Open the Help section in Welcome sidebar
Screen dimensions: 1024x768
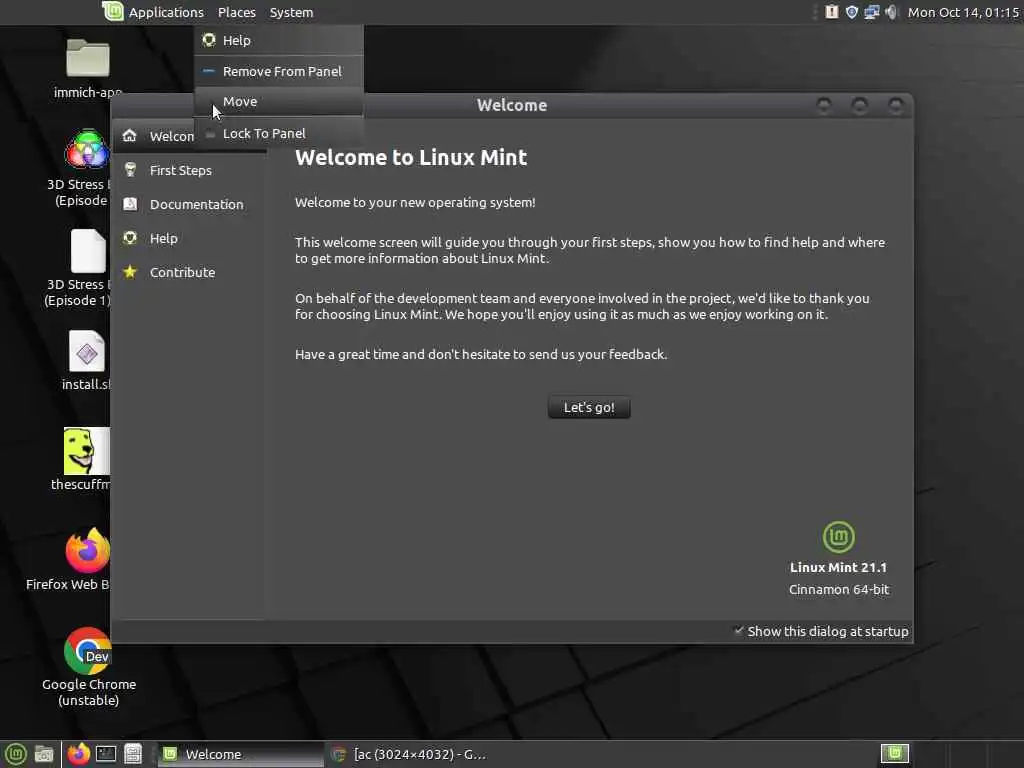pos(189,238)
